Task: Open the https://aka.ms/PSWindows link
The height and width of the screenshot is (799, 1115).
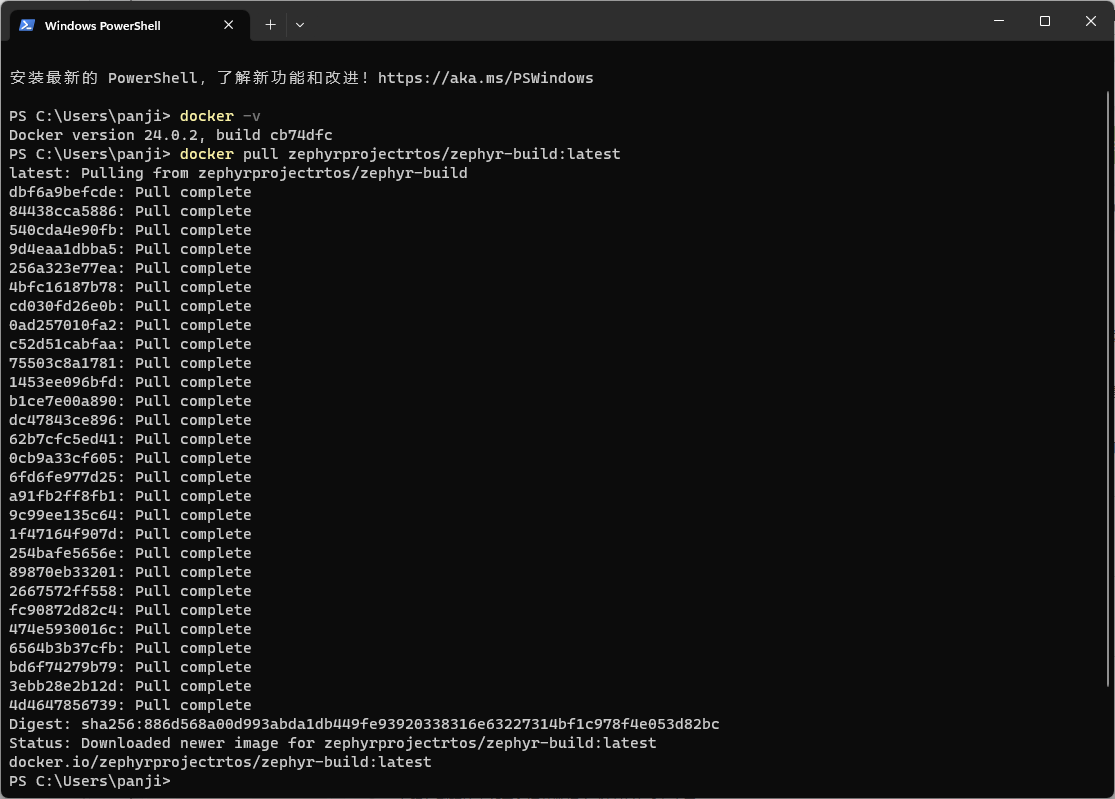Action: tap(485, 78)
